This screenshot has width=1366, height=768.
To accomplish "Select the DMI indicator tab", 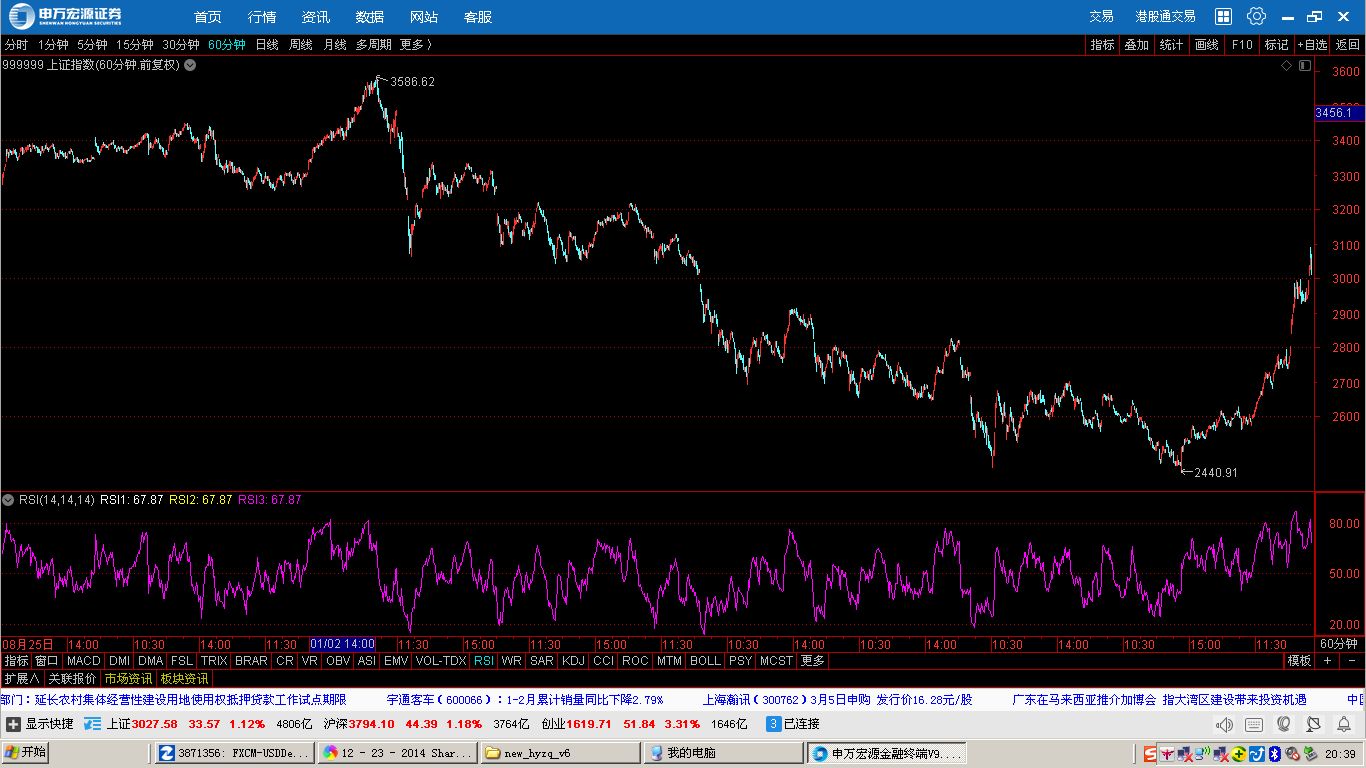I will 120,661.
